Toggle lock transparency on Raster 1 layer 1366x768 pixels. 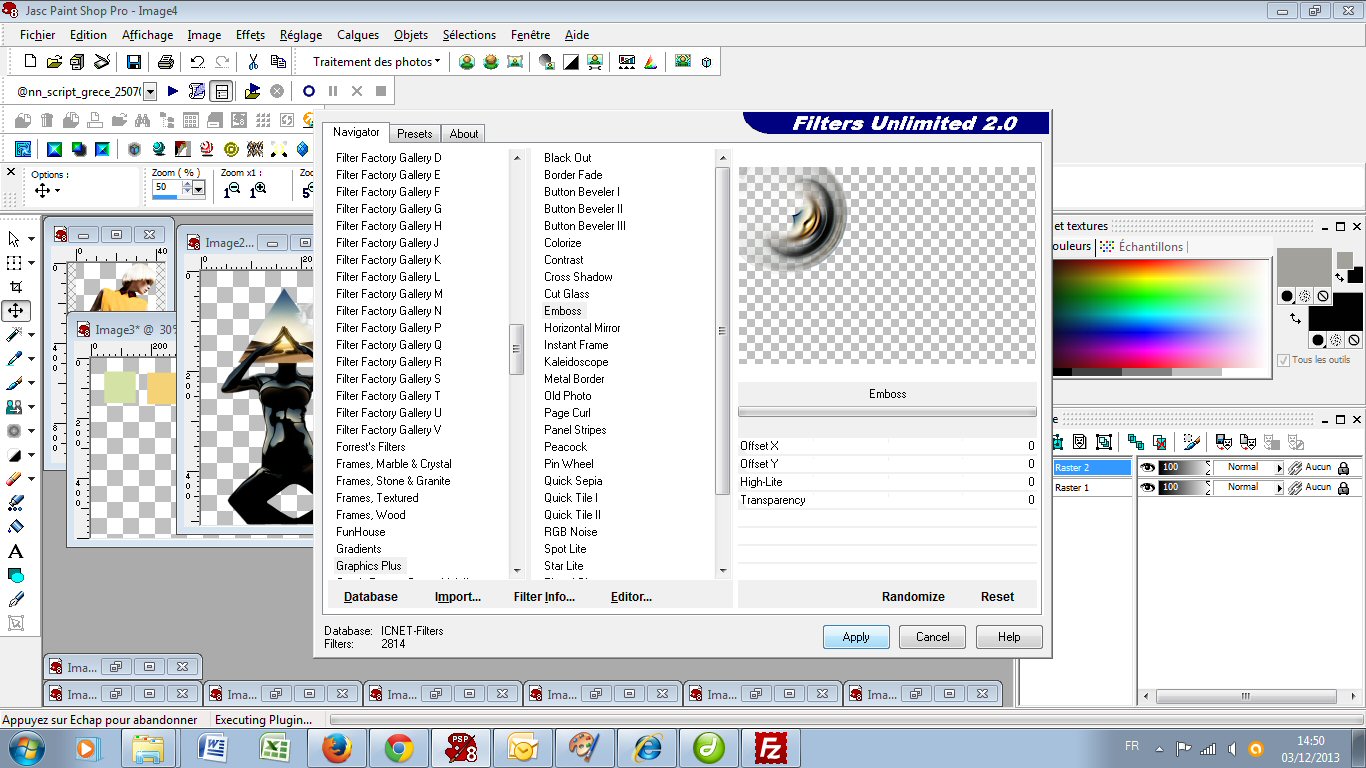click(1343, 487)
